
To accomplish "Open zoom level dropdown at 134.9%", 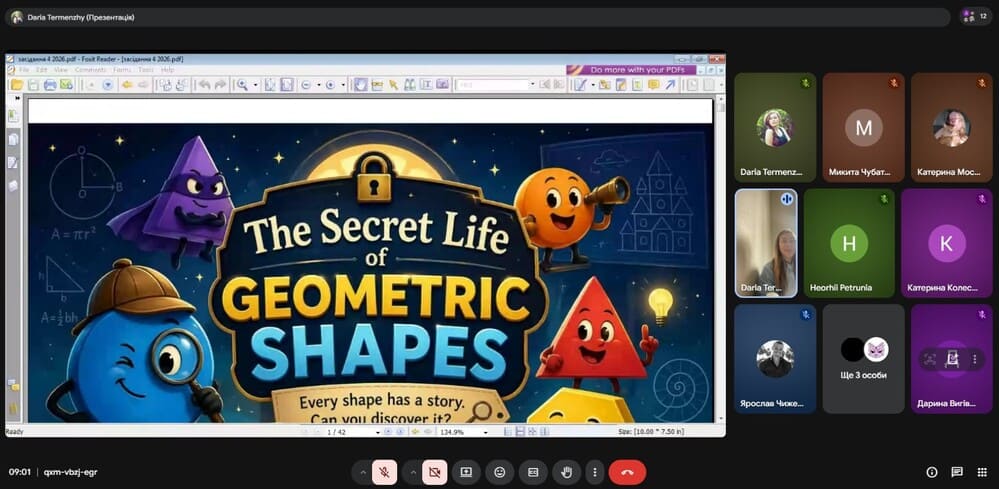I will [x=486, y=432].
